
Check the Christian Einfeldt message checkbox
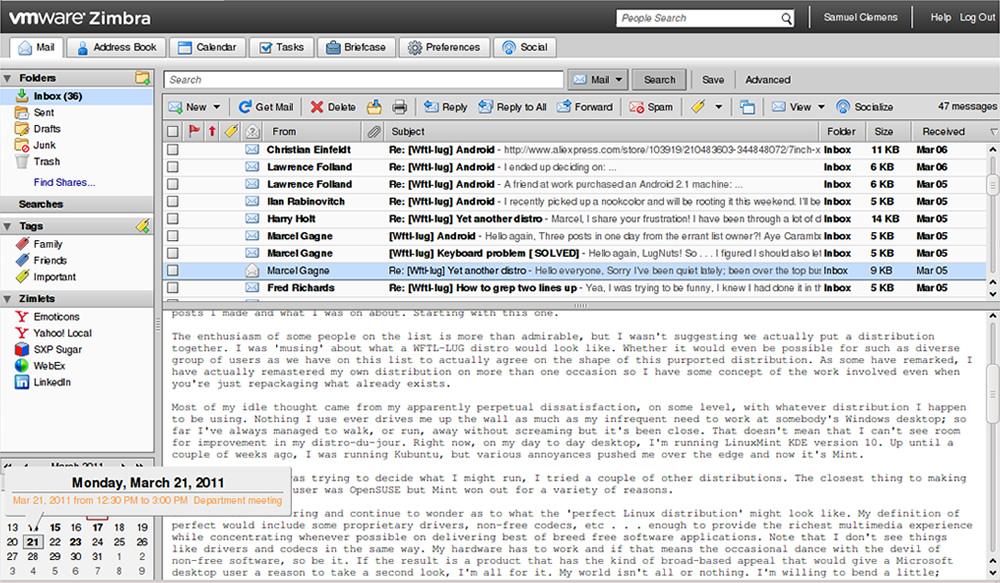pos(173,150)
